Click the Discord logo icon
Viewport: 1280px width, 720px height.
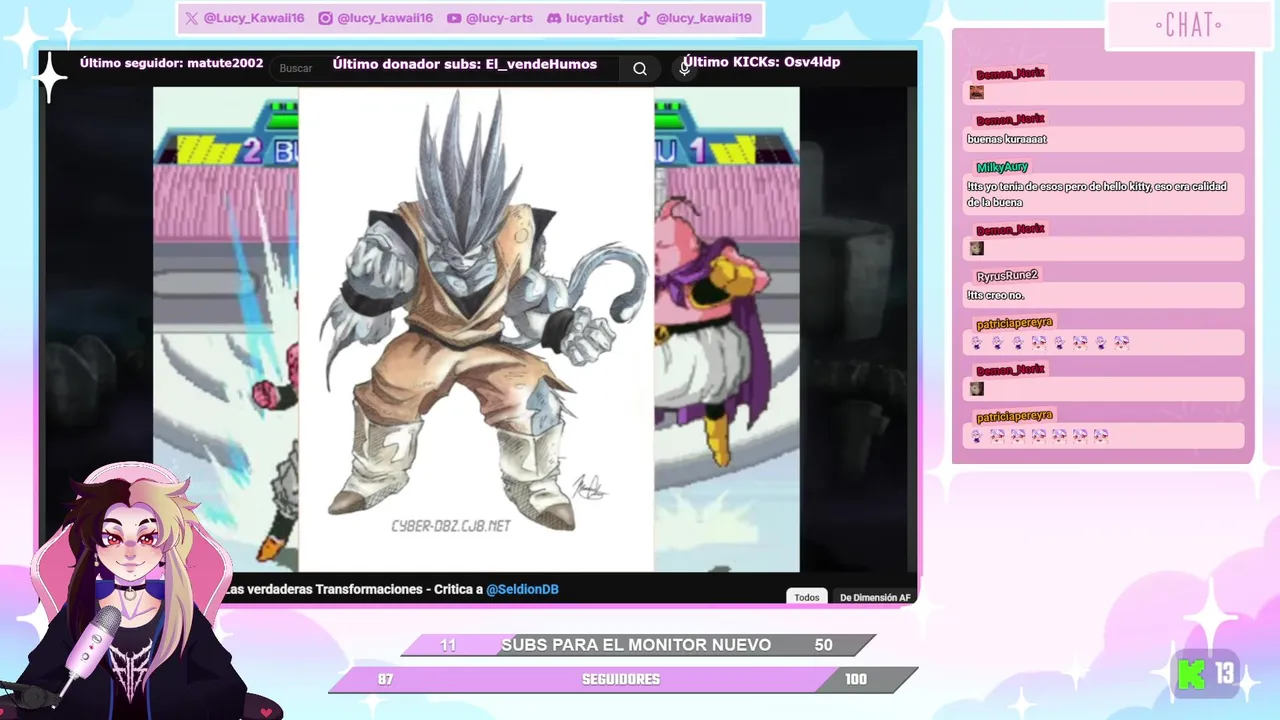pyautogui.click(x=553, y=18)
